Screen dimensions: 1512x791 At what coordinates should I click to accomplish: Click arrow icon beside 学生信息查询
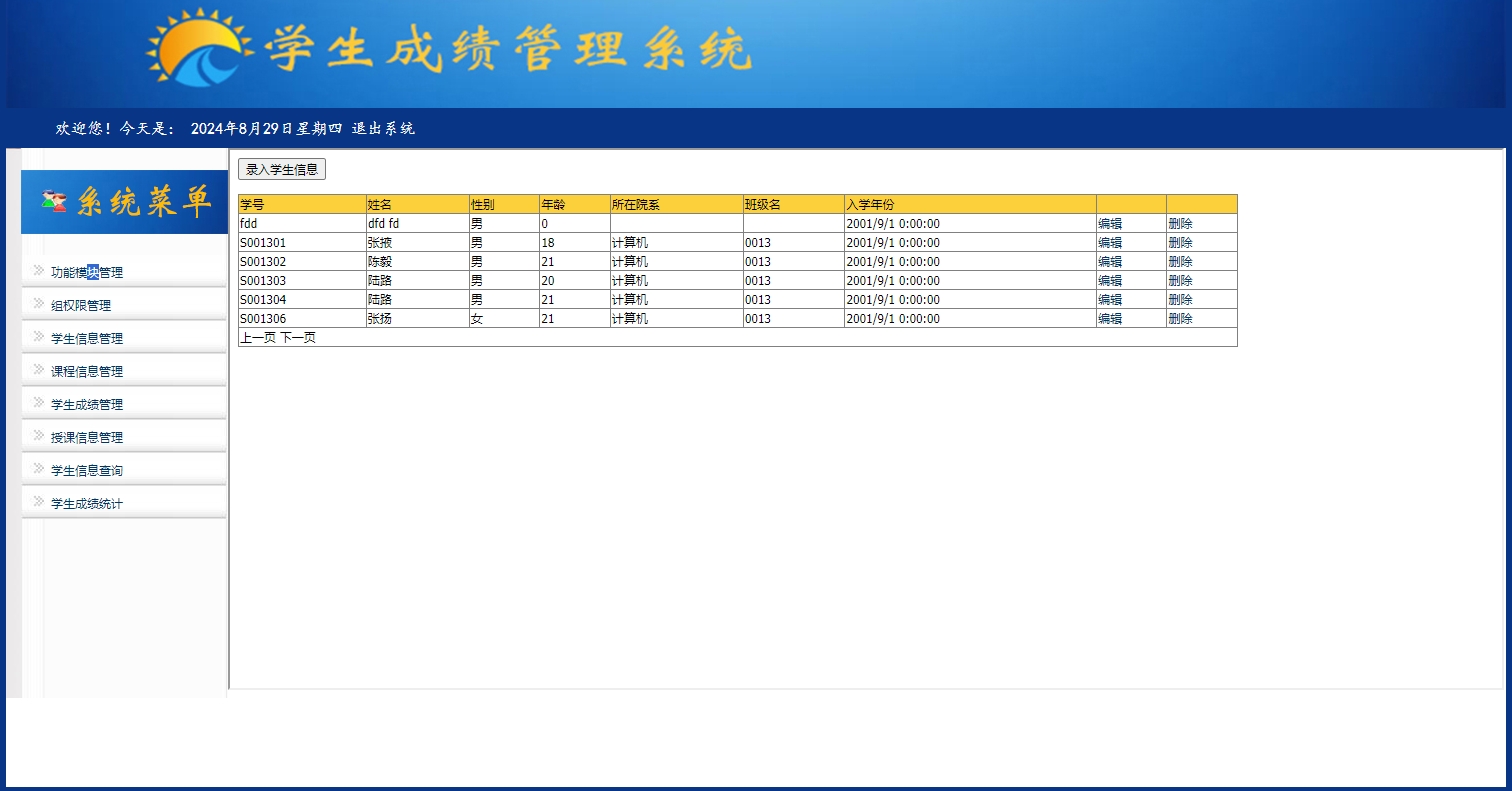[38, 468]
